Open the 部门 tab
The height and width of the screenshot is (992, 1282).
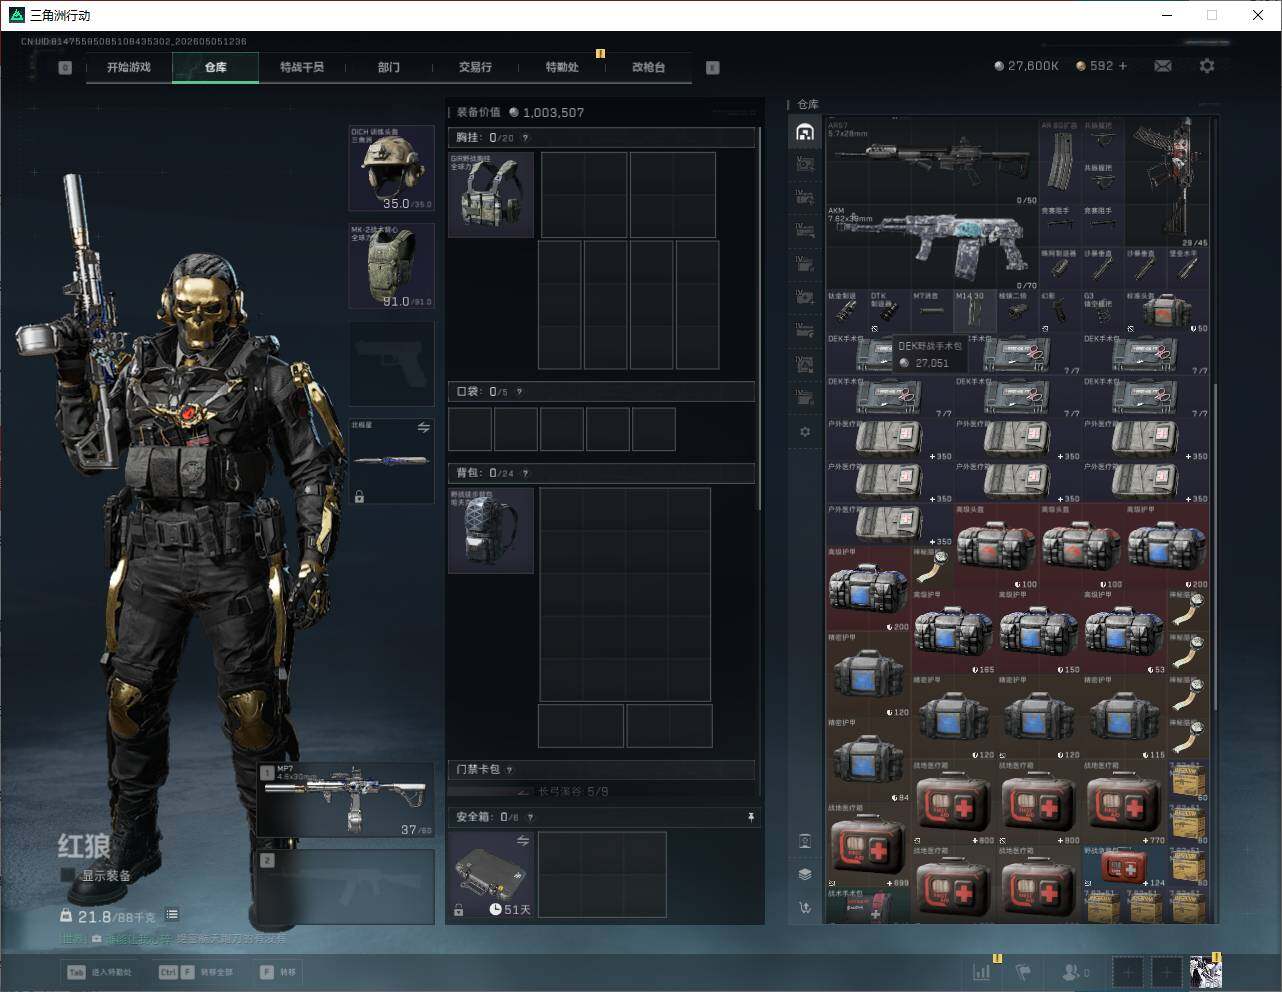(389, 67)
